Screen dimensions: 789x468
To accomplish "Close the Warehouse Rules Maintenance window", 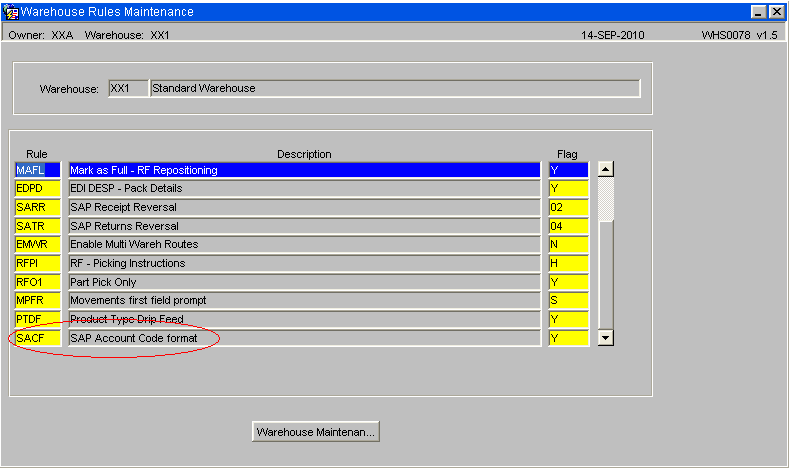I will [x=776, y=12].
